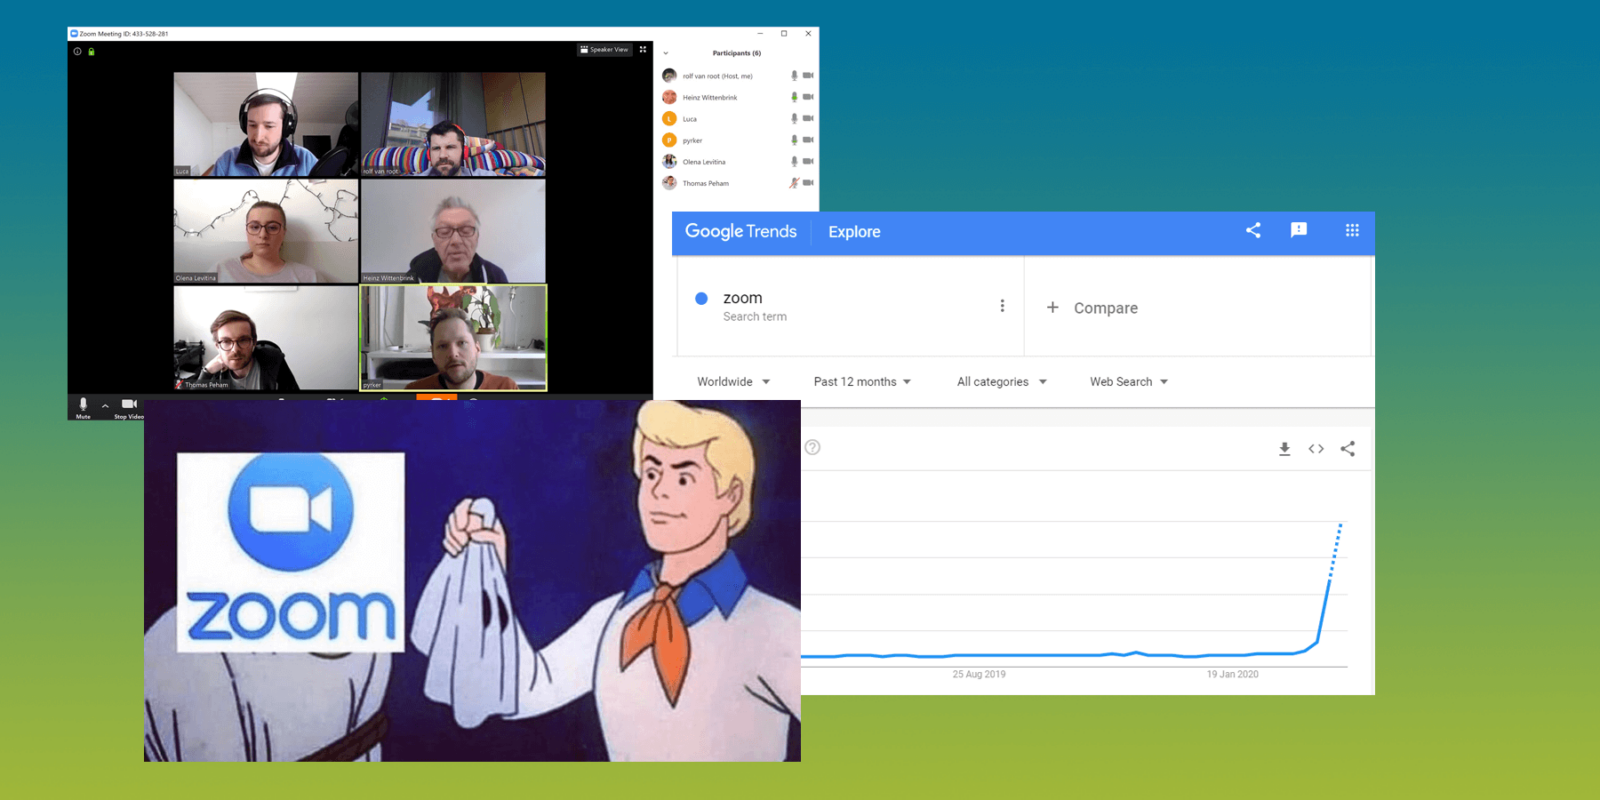
Task: Open the meeting info icon in Zoom
Action: pos(77,51)
